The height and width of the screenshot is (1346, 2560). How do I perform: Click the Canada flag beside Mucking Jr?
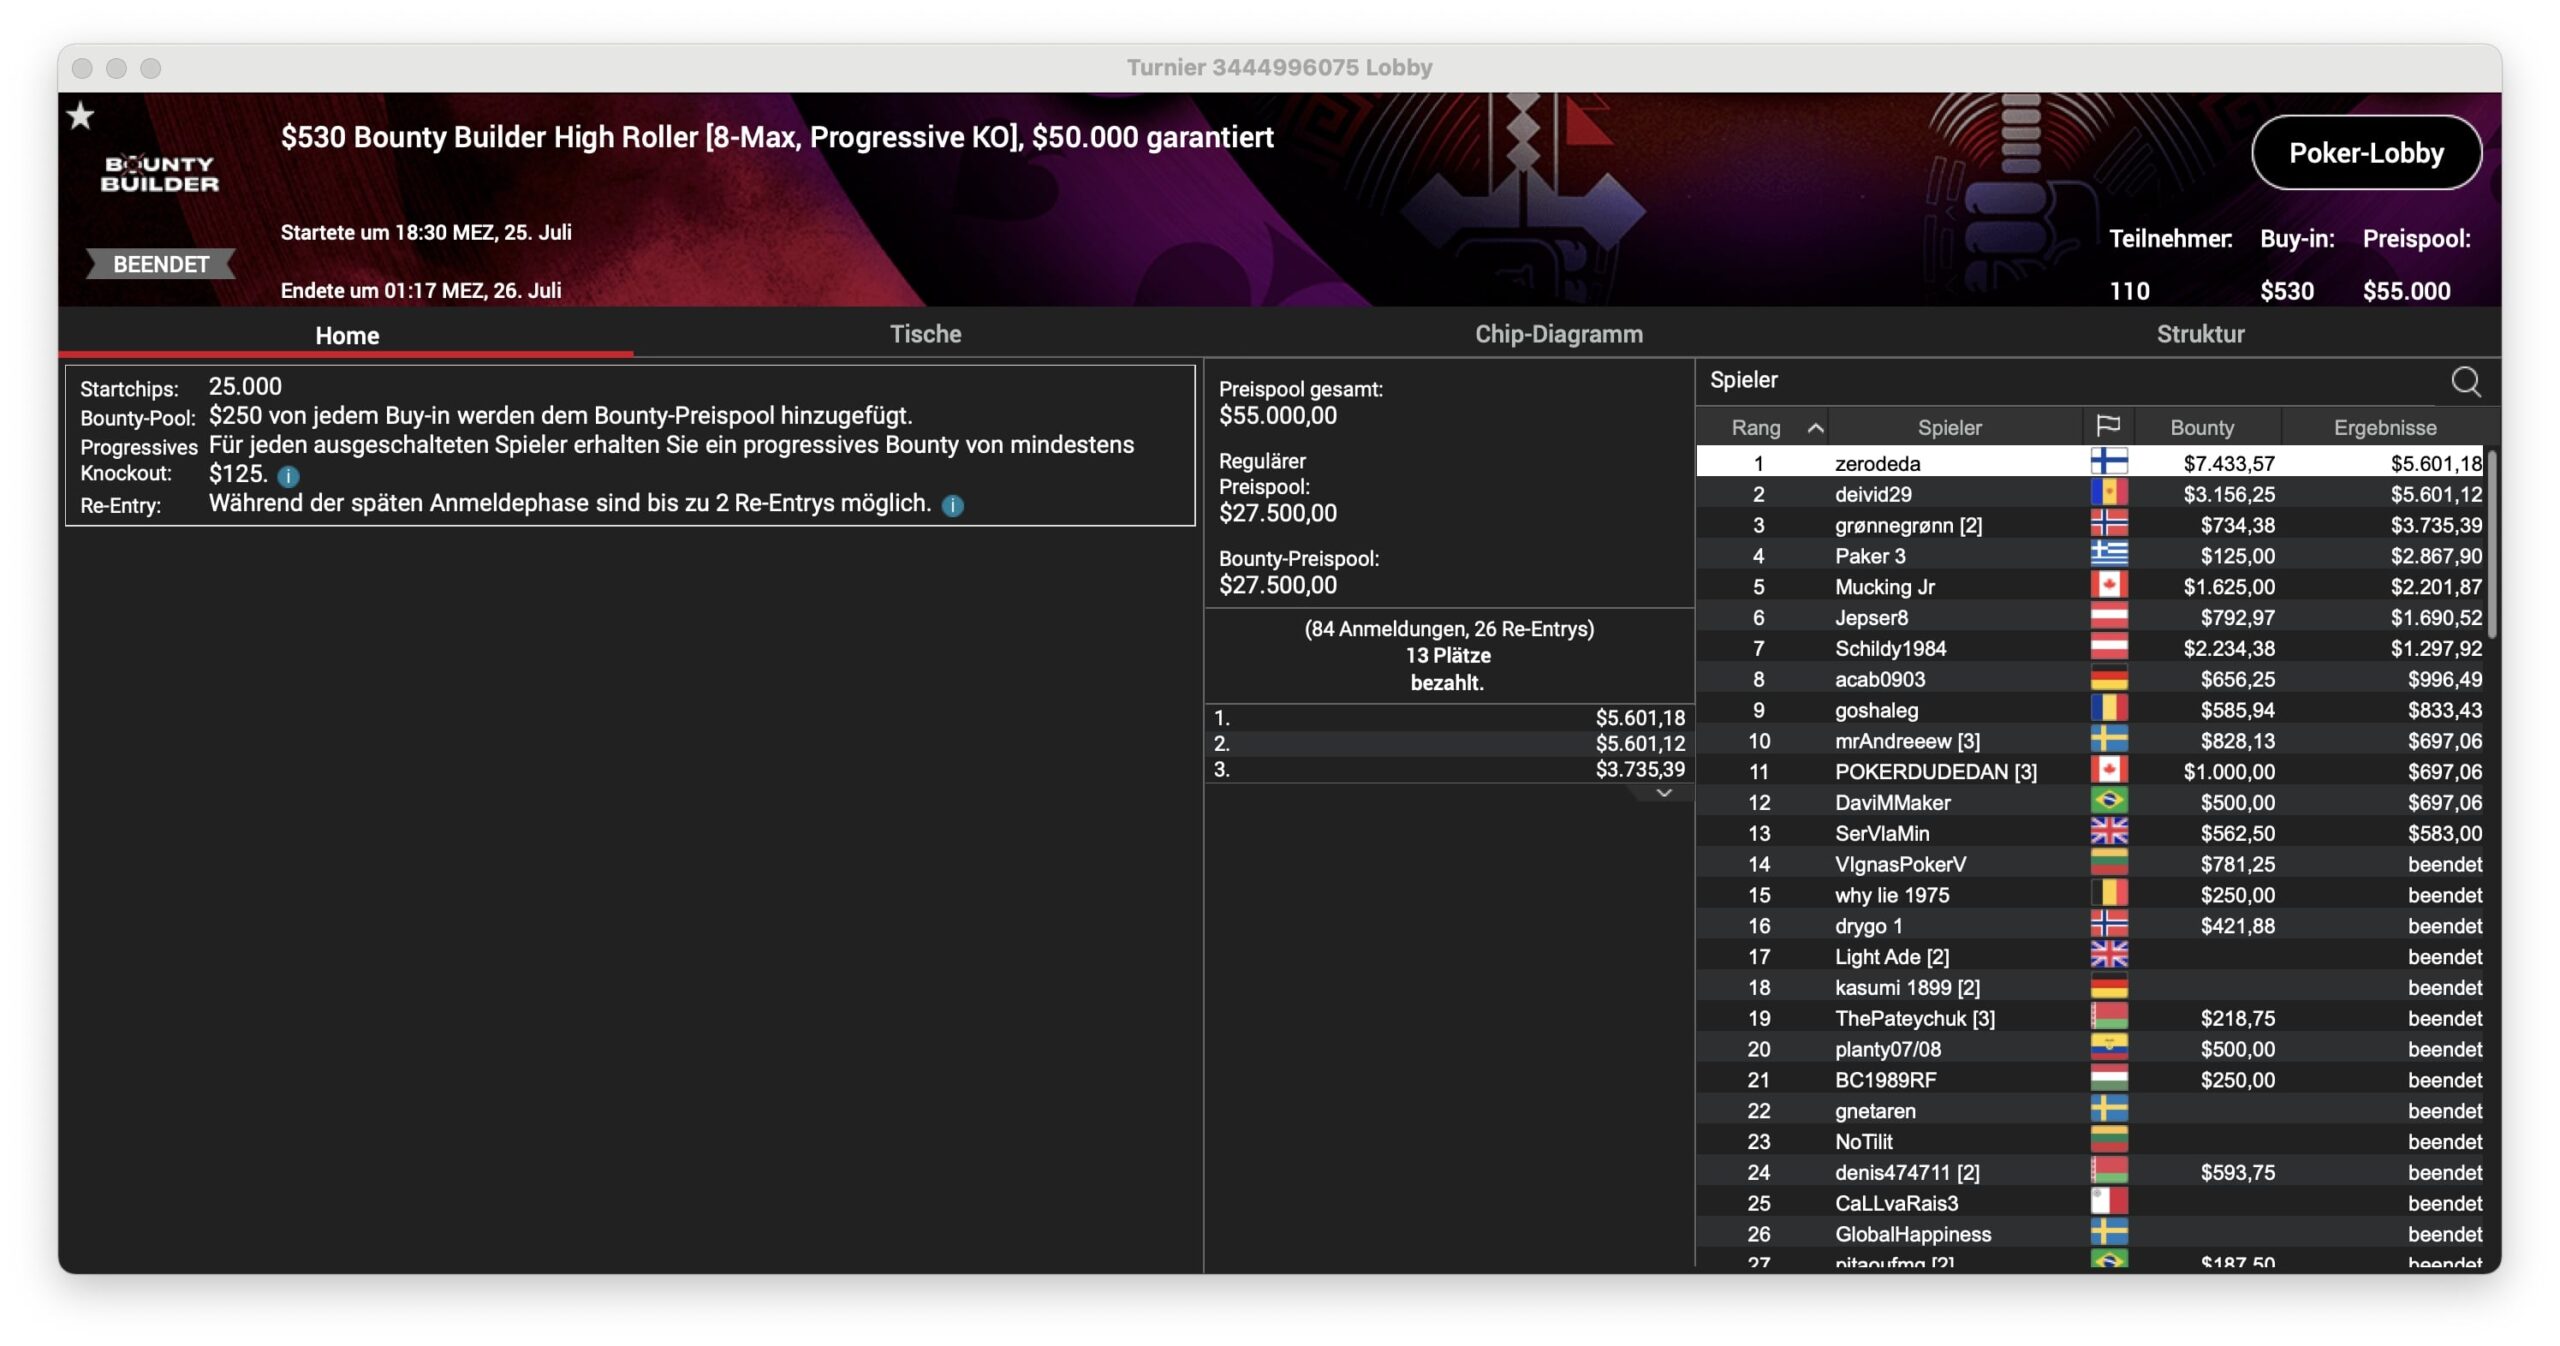click(x=2108, y=585)
